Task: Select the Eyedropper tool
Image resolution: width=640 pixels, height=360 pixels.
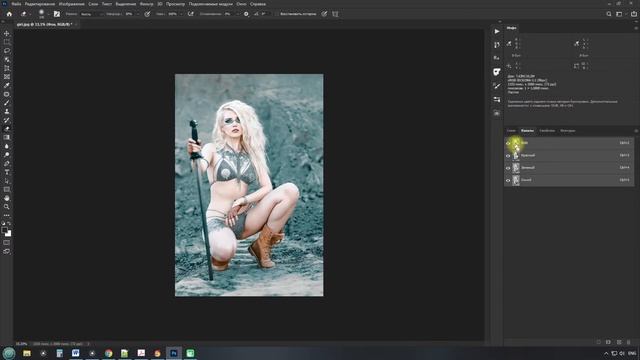Action: click(7, 85)
